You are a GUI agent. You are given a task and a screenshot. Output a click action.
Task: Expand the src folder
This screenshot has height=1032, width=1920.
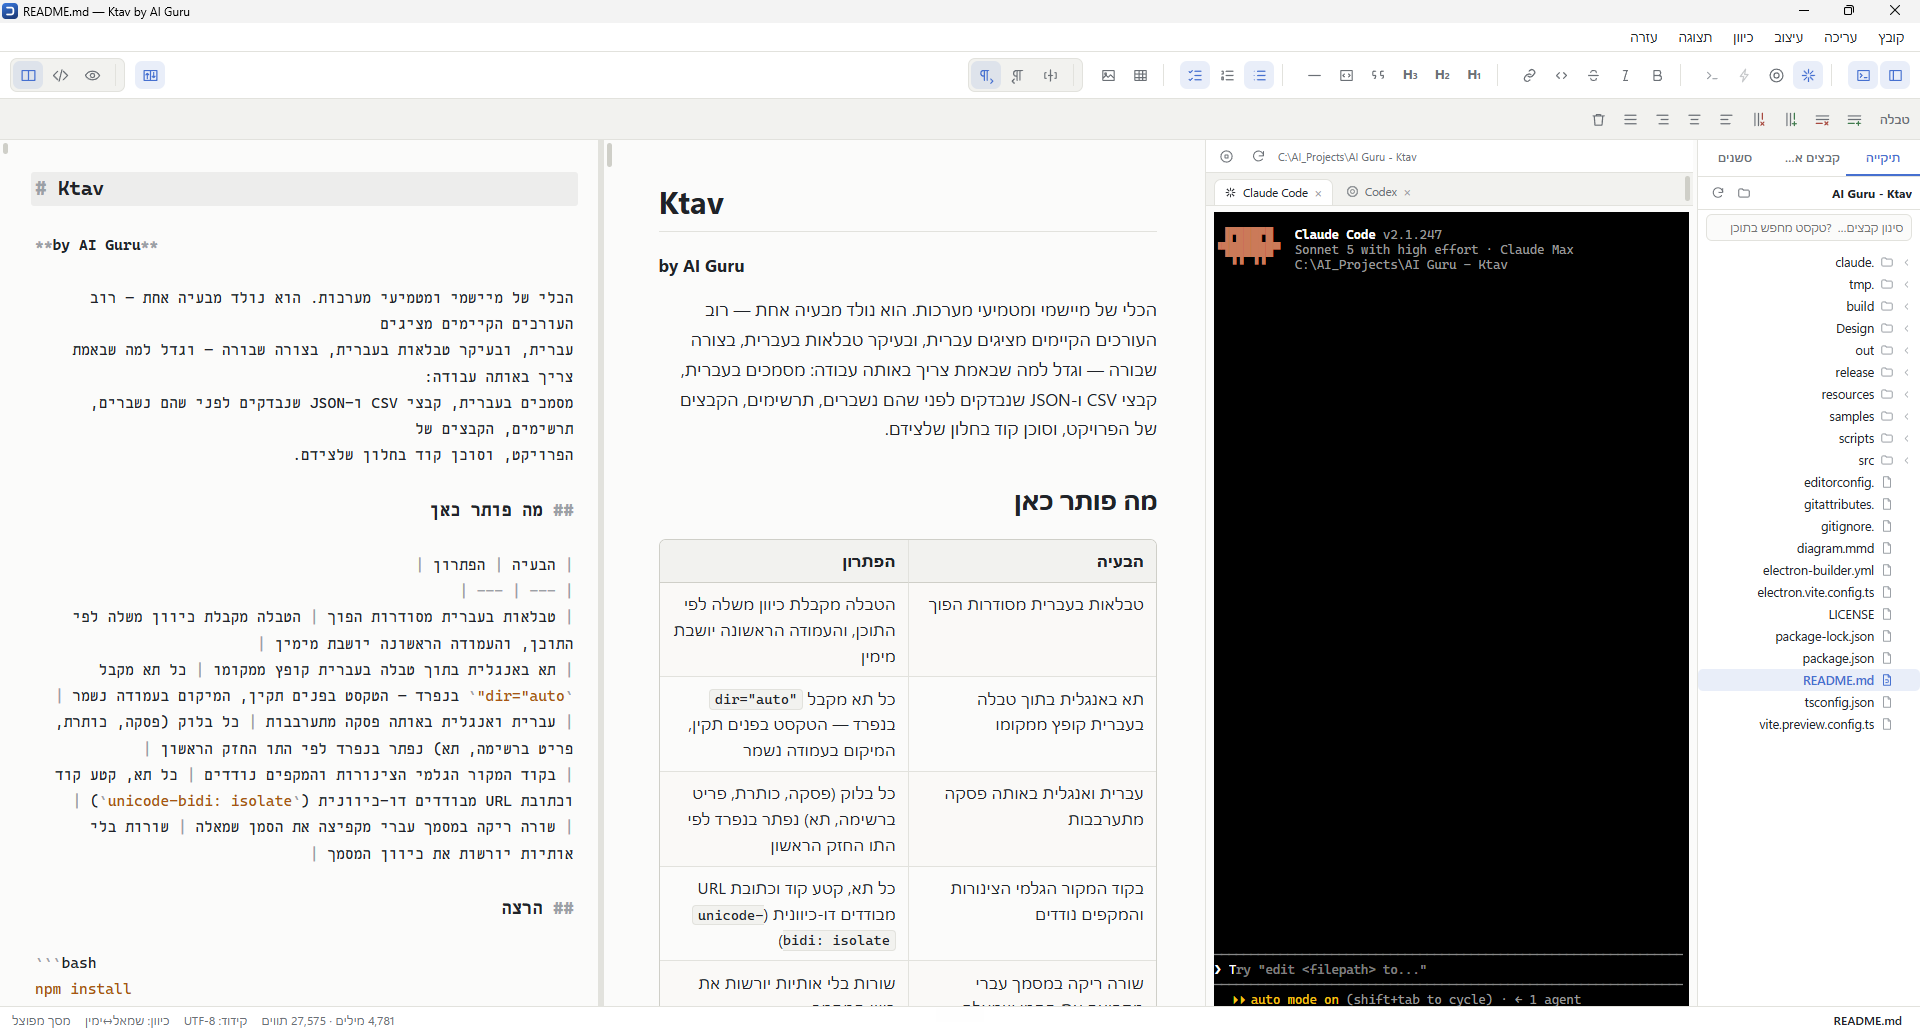1809,460
